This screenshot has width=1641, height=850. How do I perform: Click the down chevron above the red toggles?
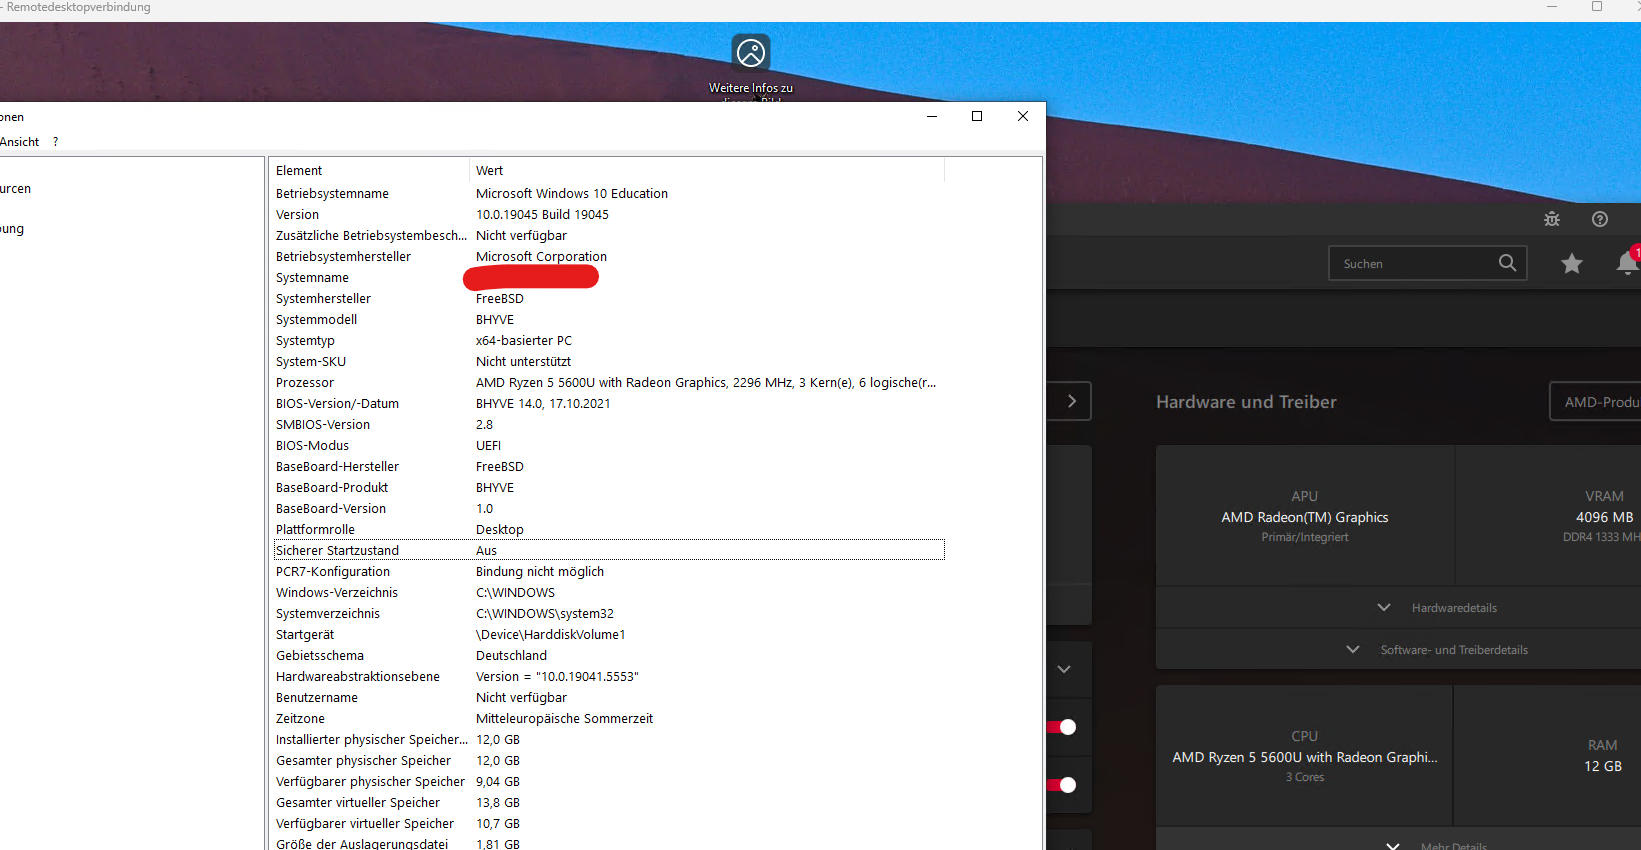pos(1064,669)
